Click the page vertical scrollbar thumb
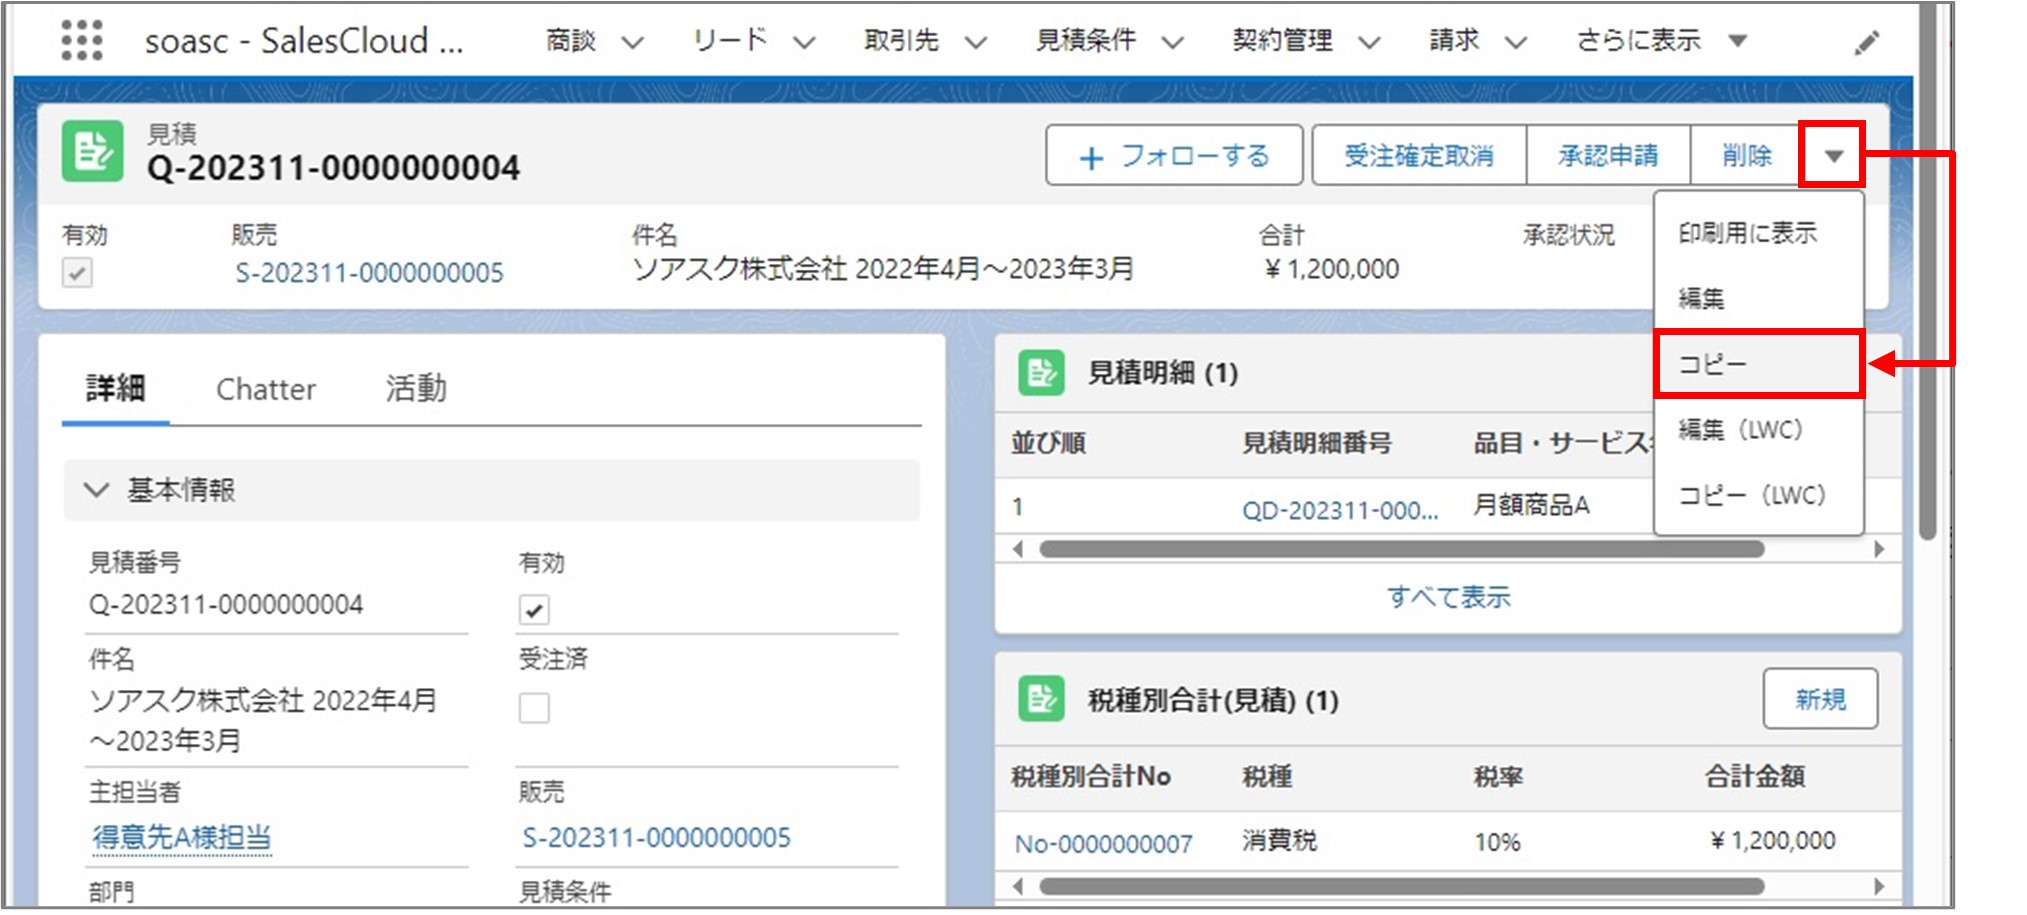Image resolution: width=2027 pixels, height=915 pixels. point(1929,270)
